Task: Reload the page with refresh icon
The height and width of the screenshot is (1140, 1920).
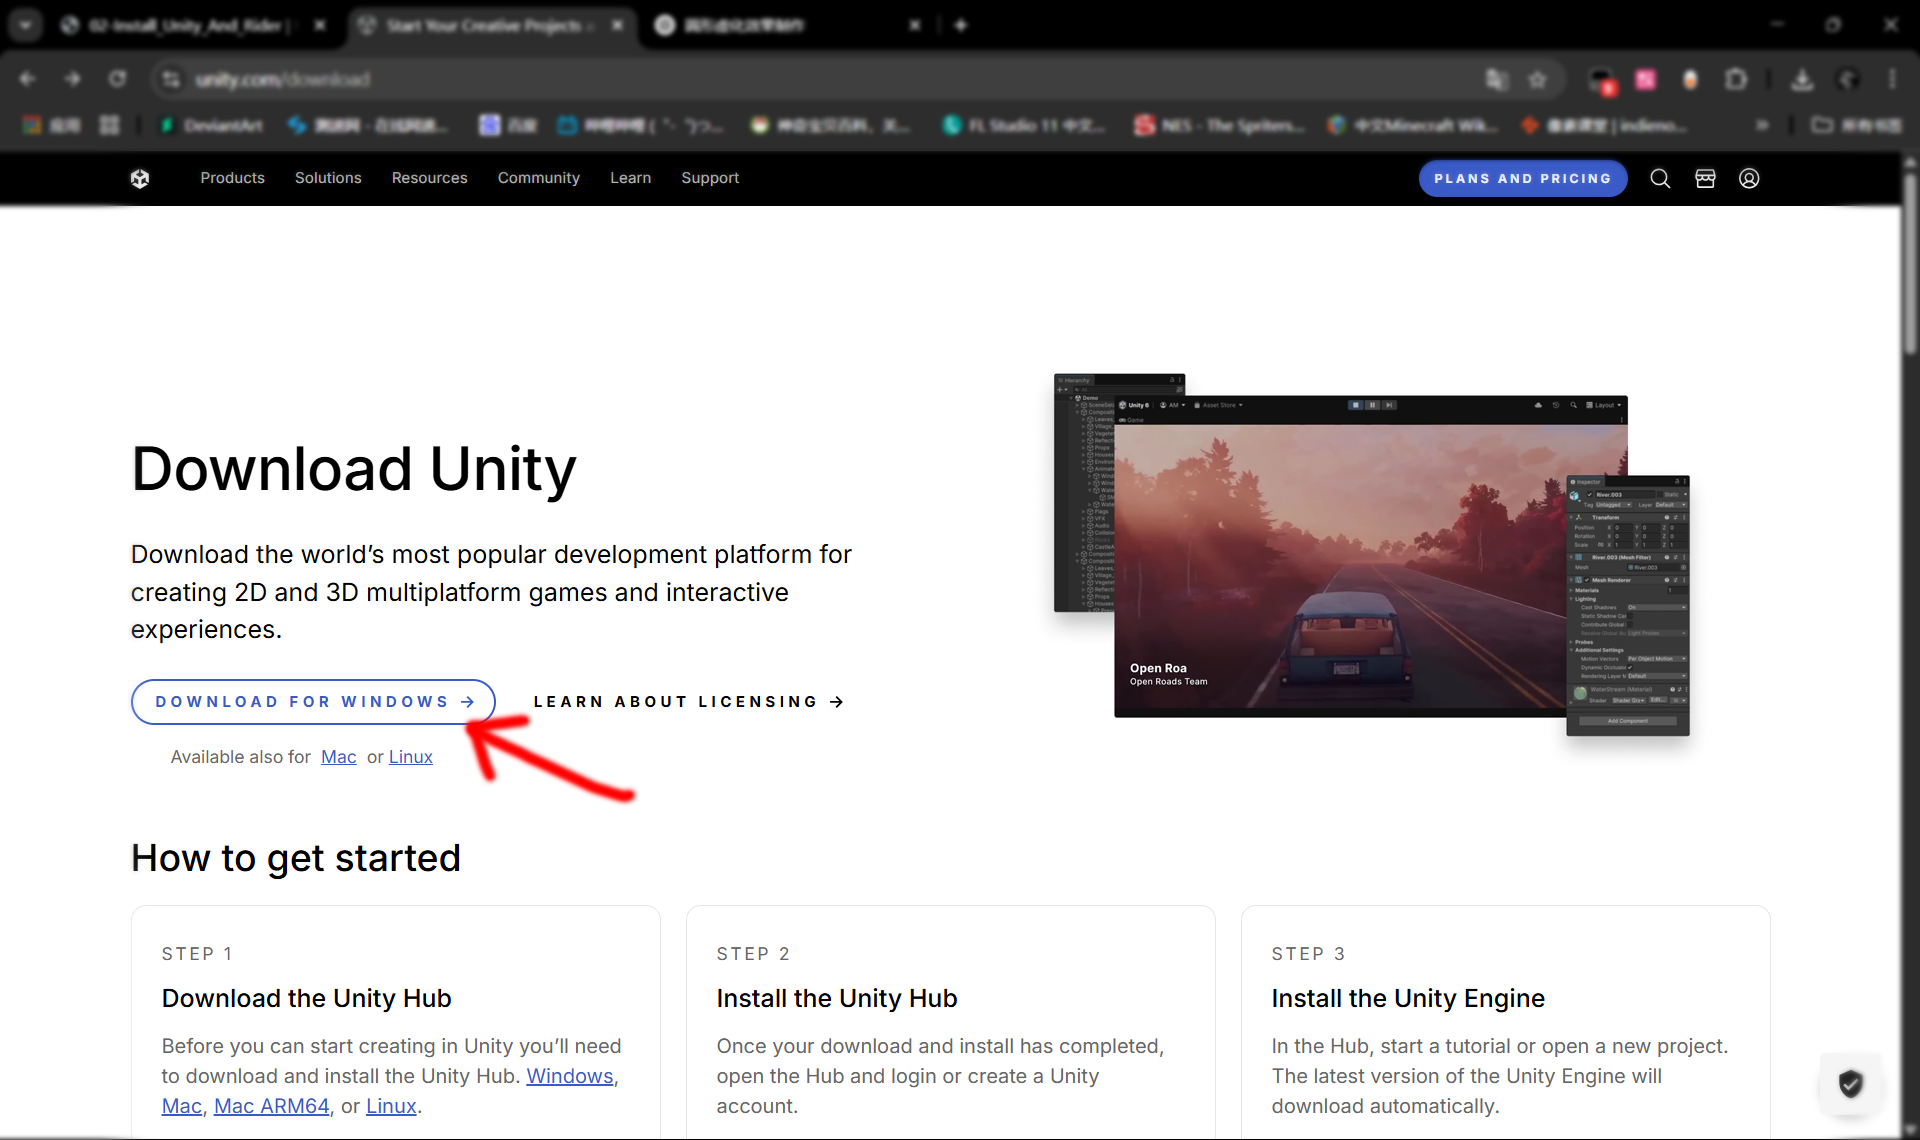Action: click(x=117, y=78)
